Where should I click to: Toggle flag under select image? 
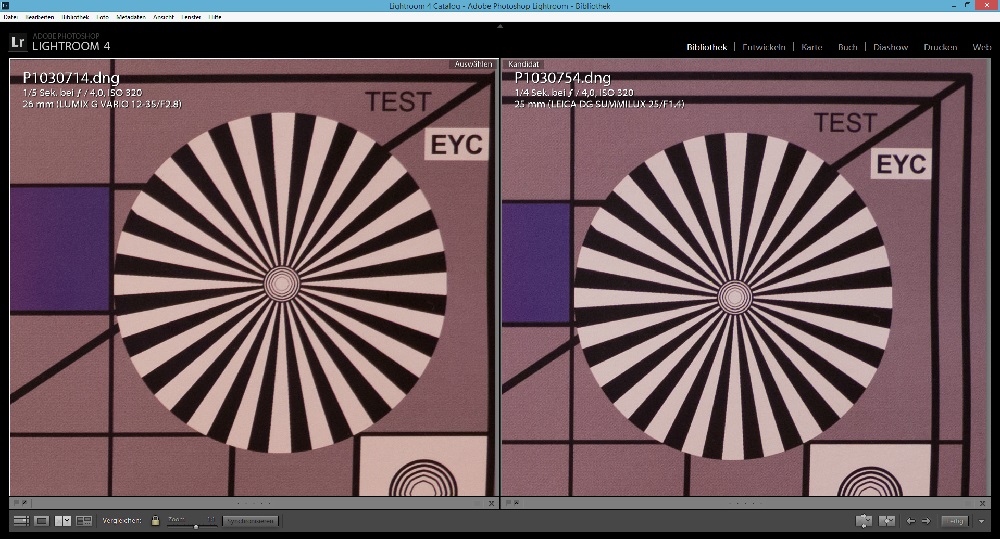(17, 503)
